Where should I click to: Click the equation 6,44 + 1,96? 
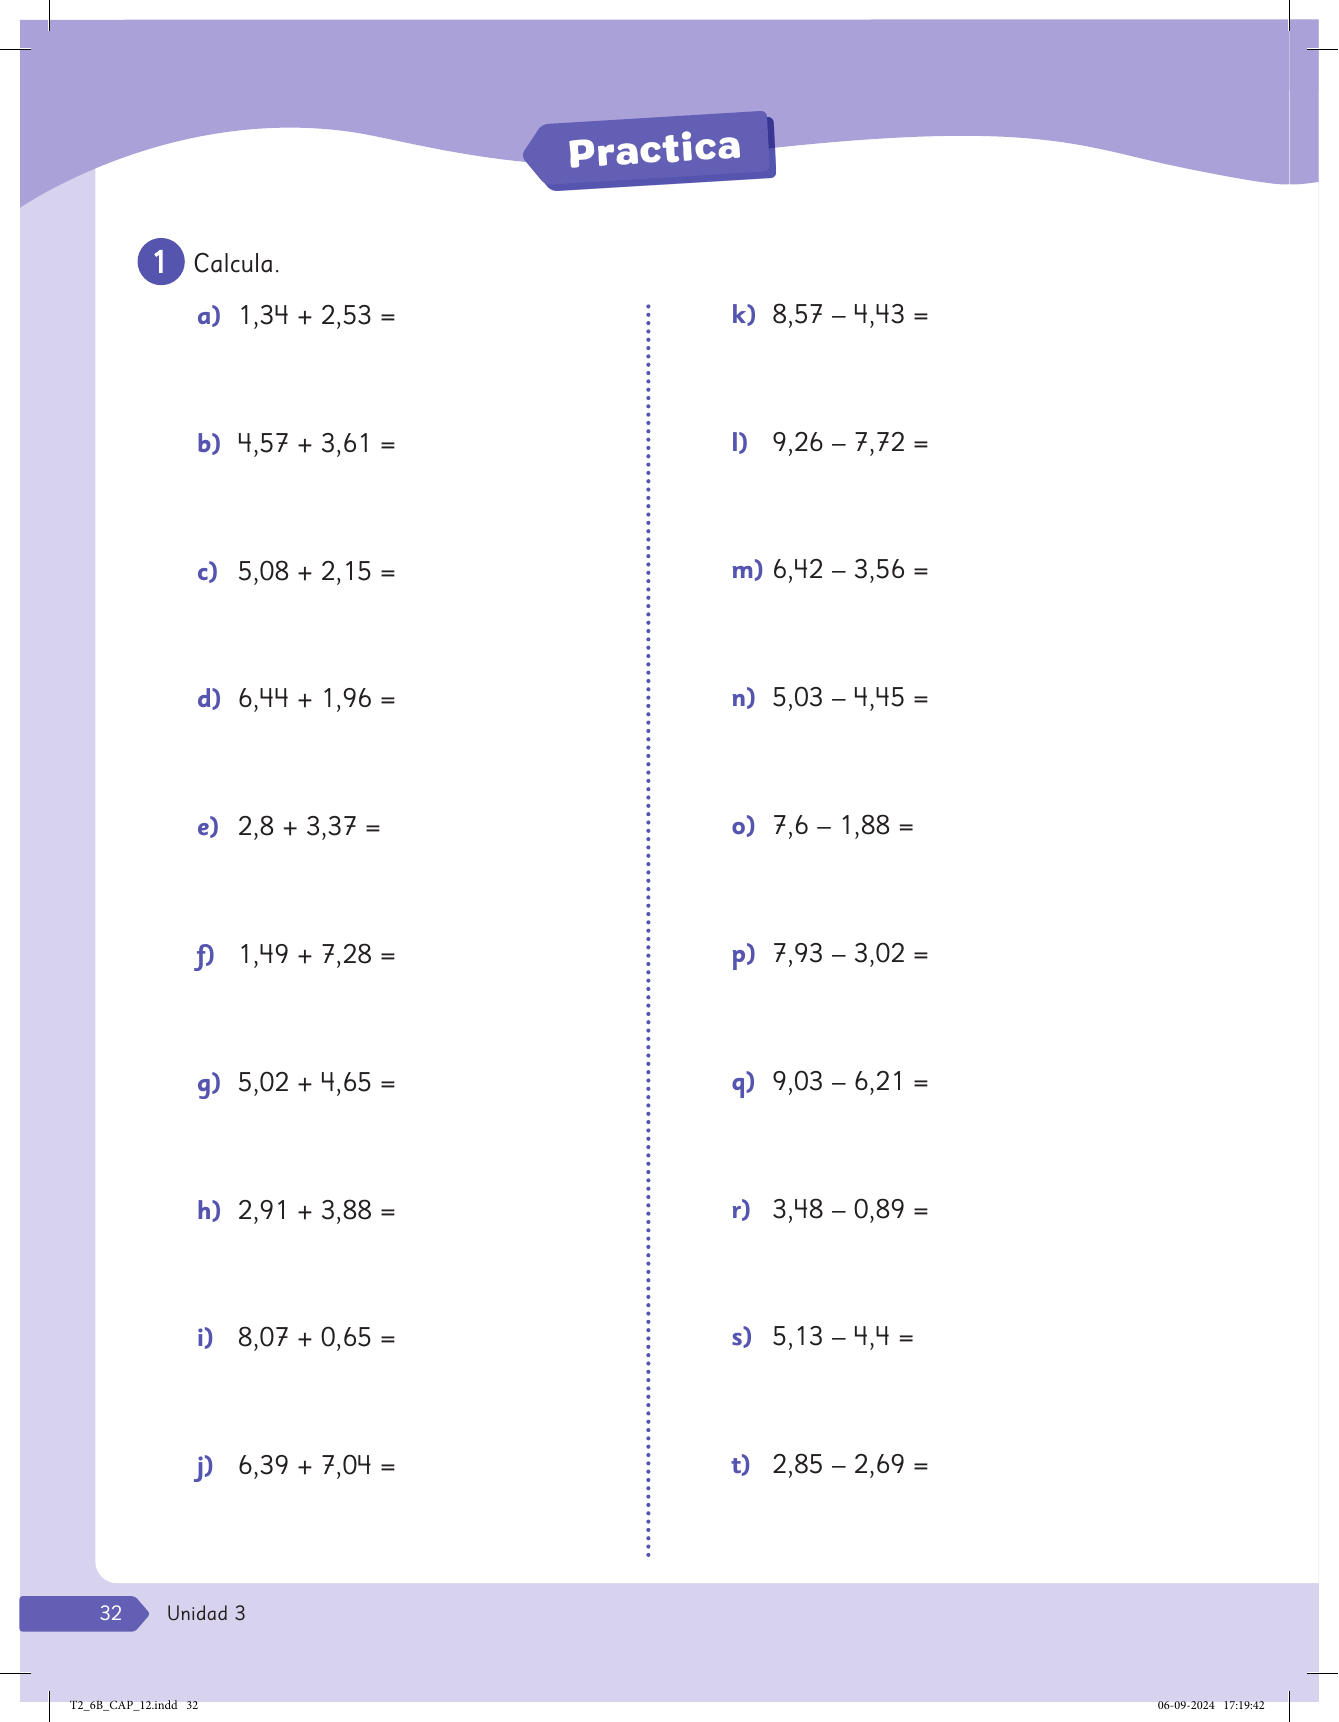tap(316, 698)
